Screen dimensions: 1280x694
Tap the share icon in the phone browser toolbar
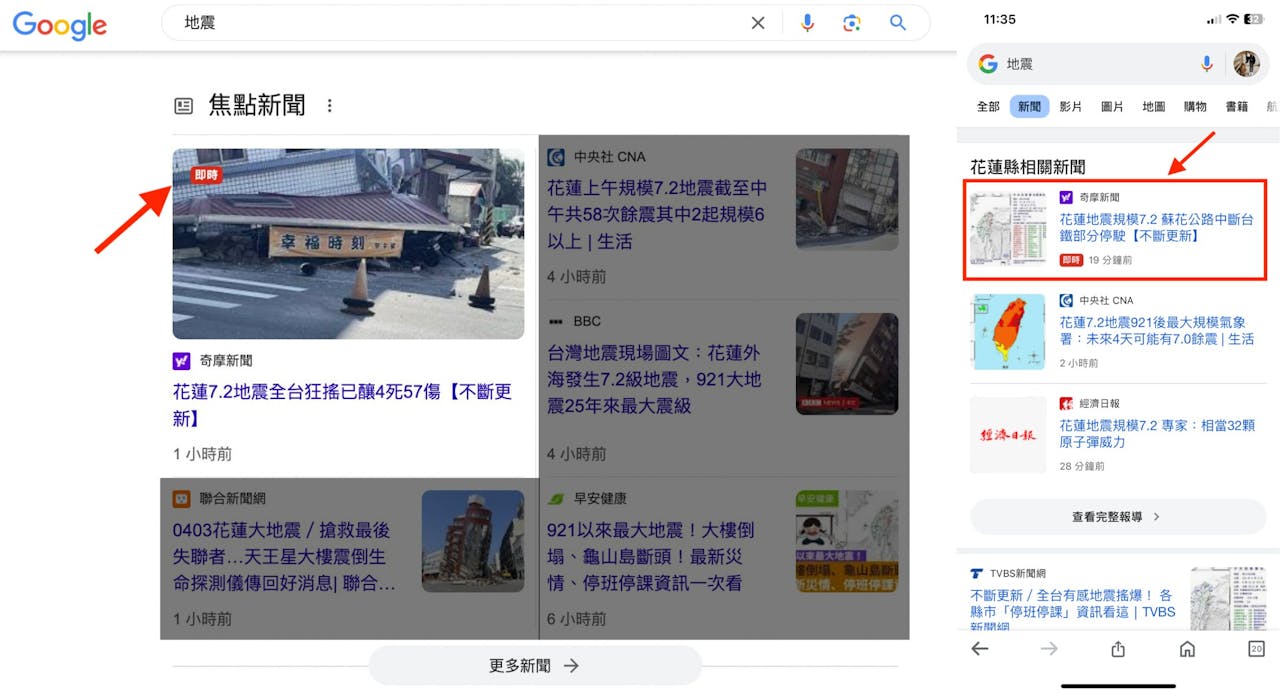point(1118,649)
